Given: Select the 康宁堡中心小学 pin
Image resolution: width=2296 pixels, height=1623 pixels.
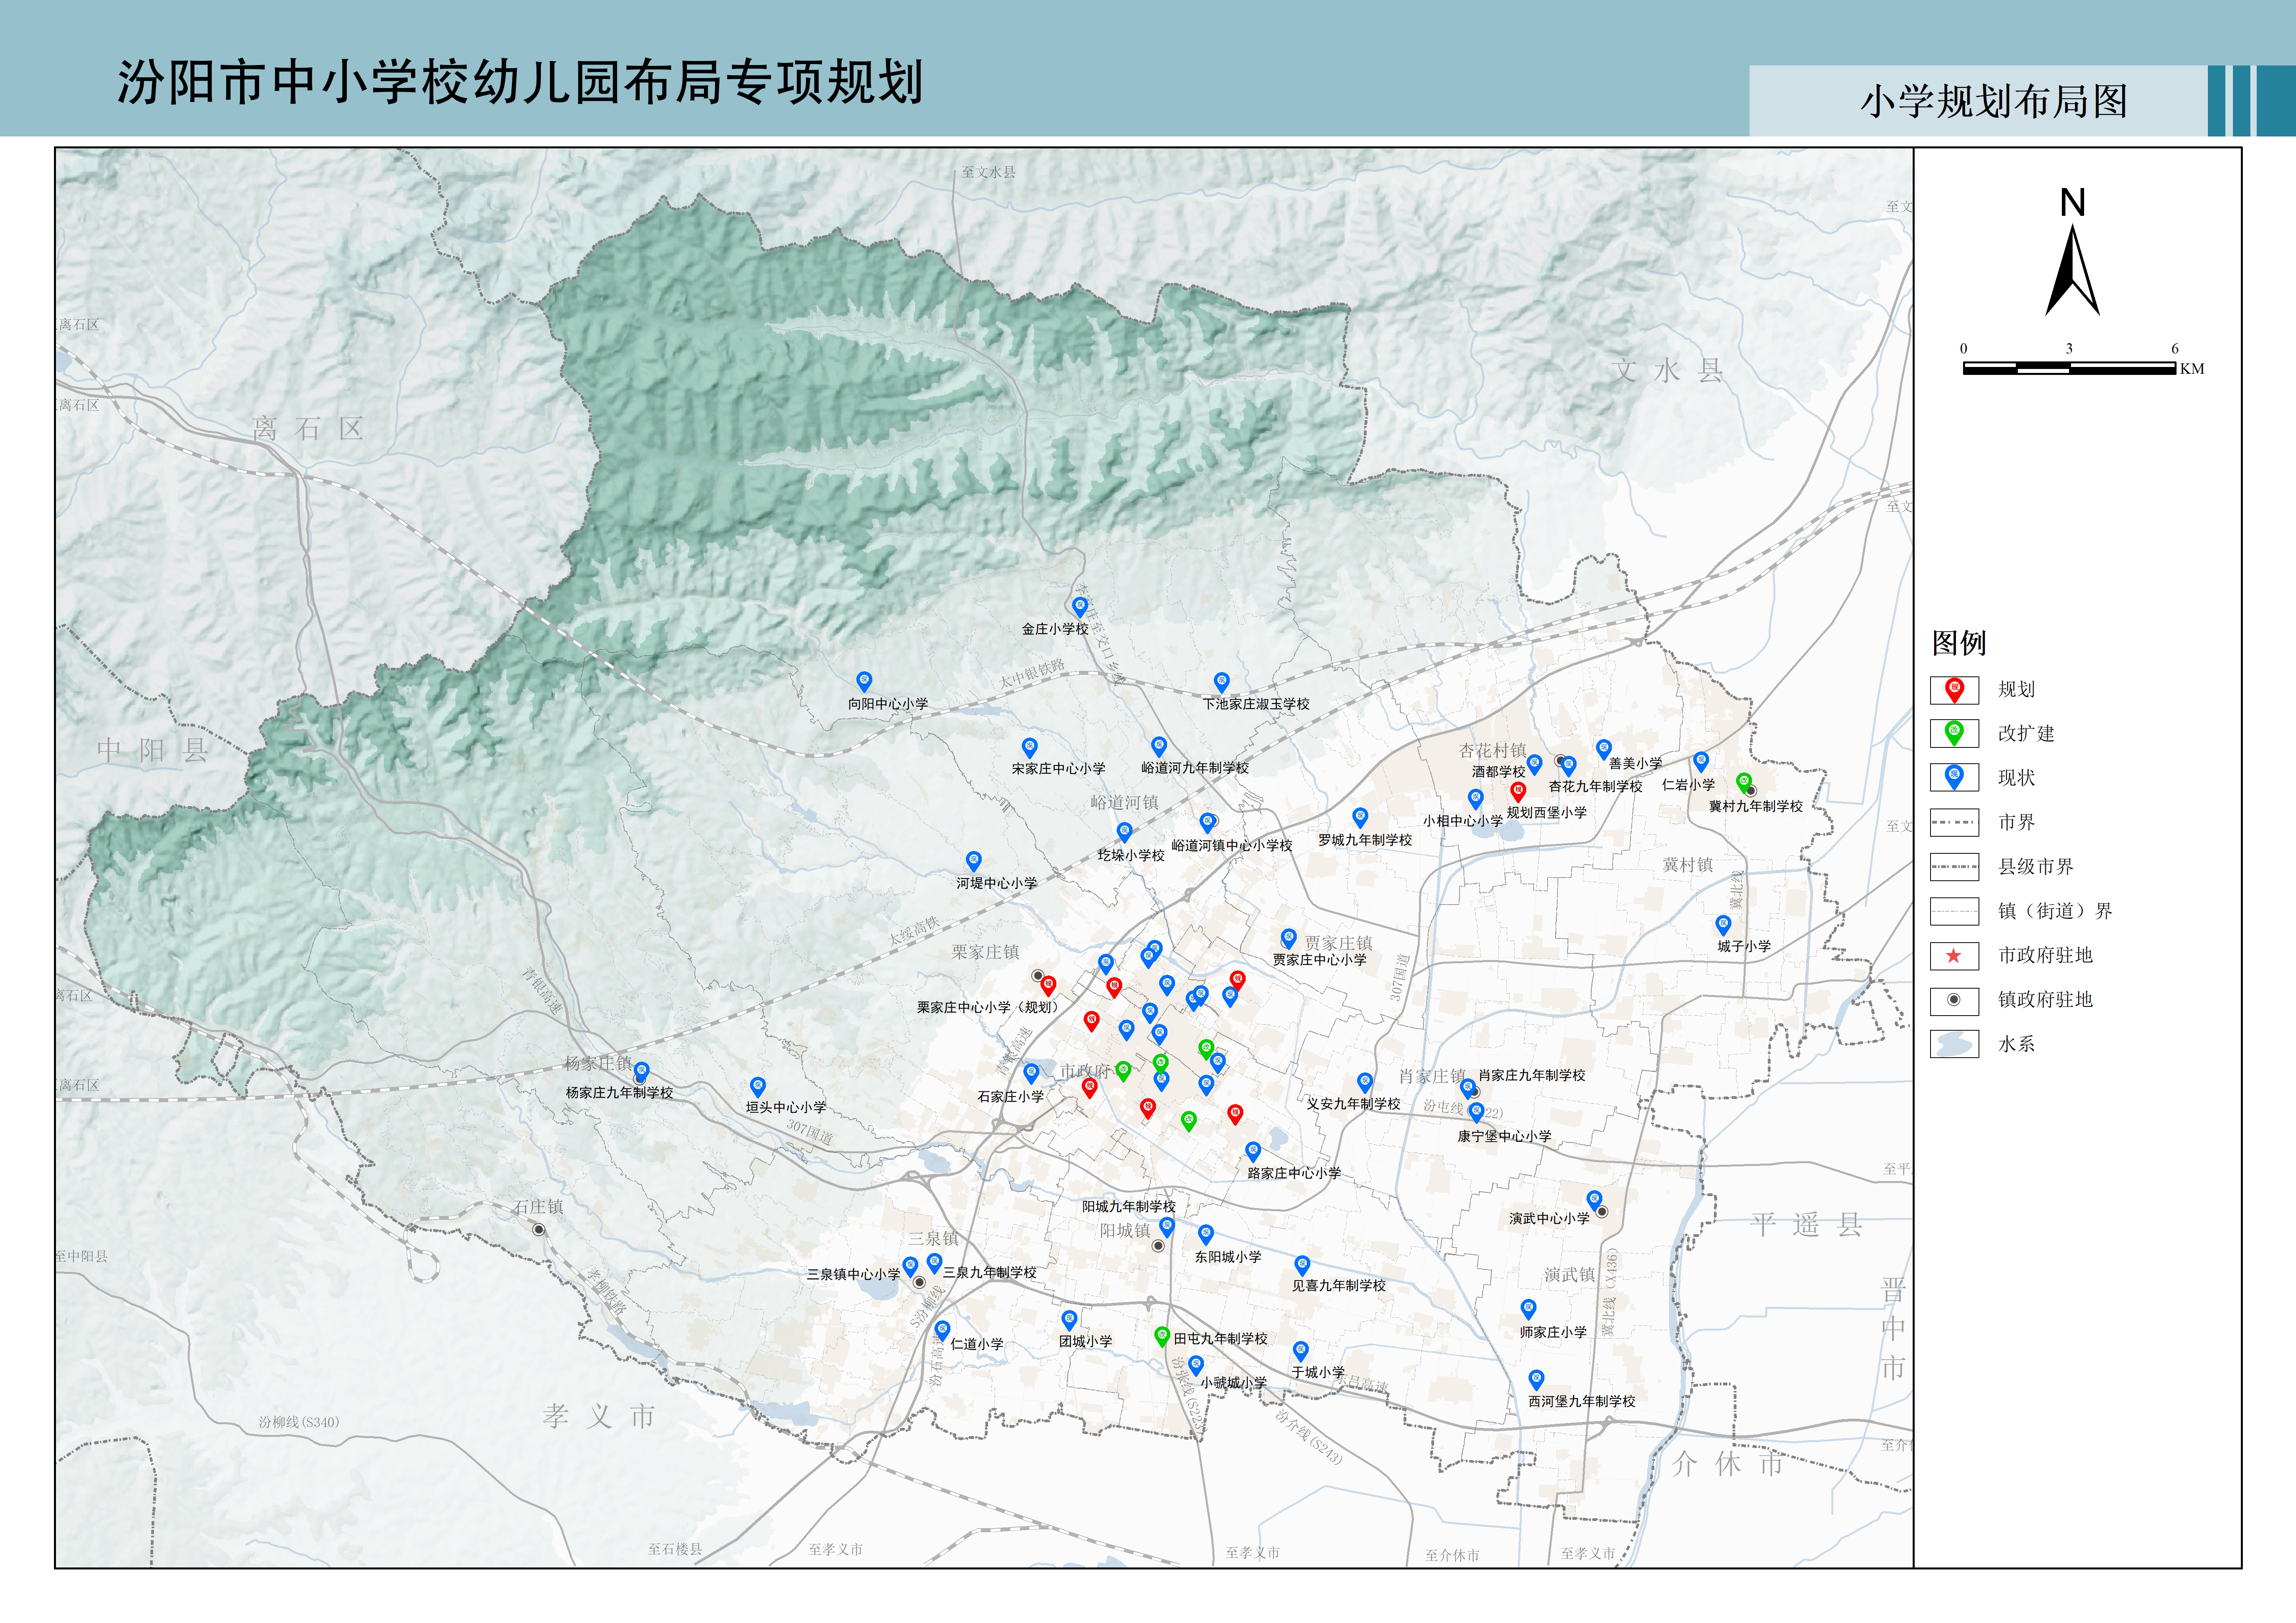Looking at the screenshot, I should point(1476,1113).
